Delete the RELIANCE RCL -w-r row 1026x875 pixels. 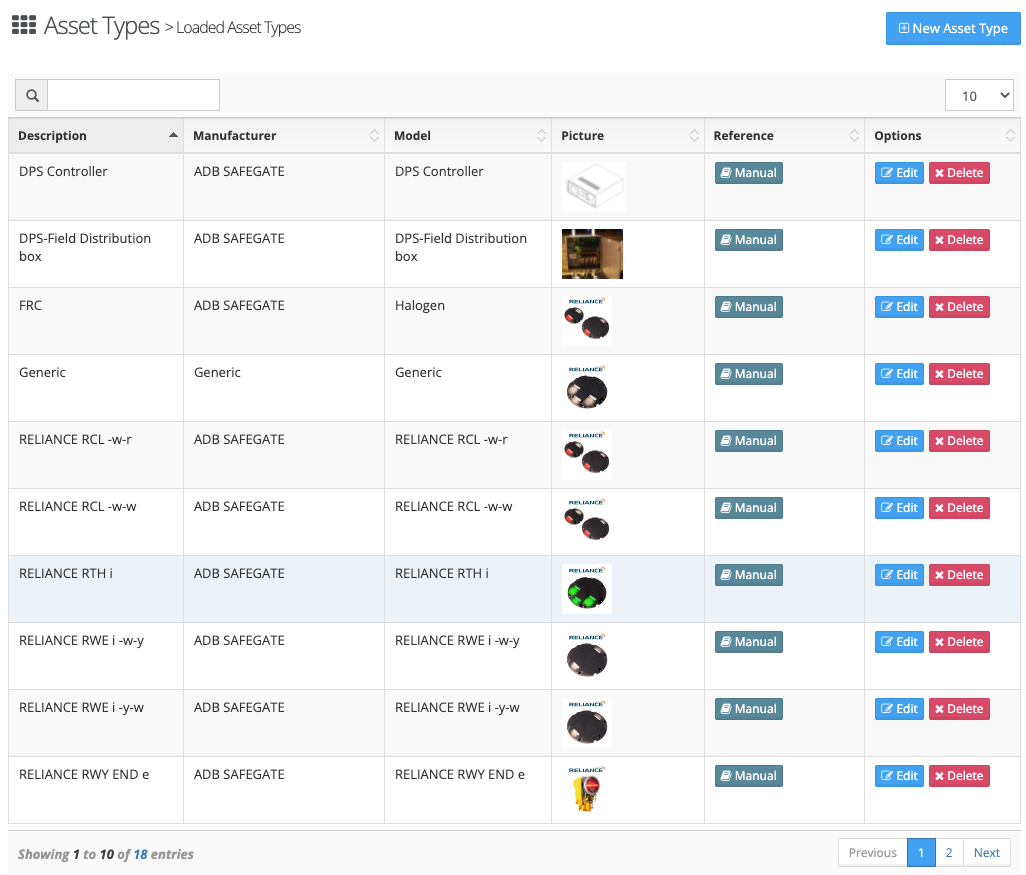point(959,440)
